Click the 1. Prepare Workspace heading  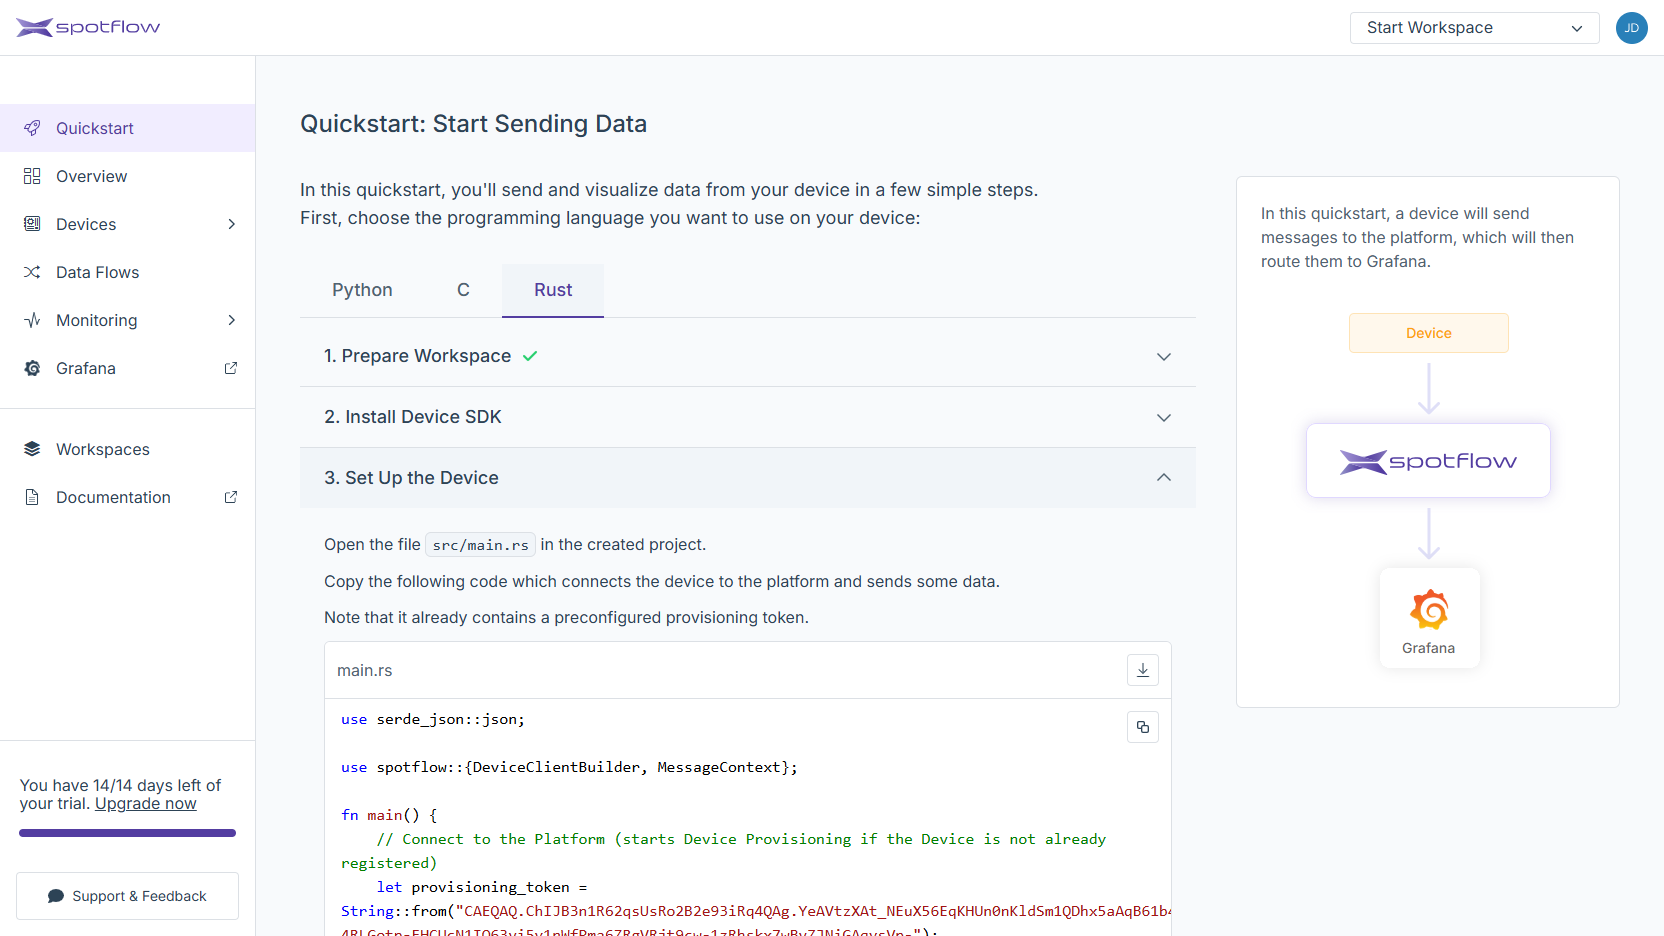coord(417,356)
